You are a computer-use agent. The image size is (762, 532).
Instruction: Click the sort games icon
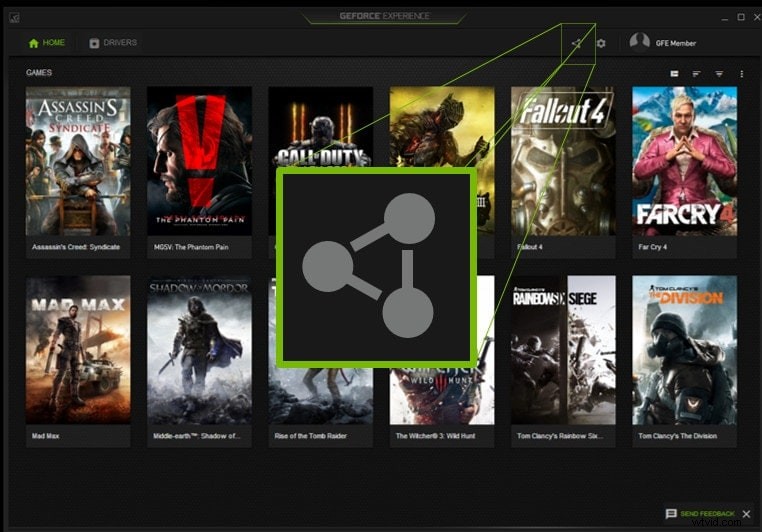[x=696, y=74]
